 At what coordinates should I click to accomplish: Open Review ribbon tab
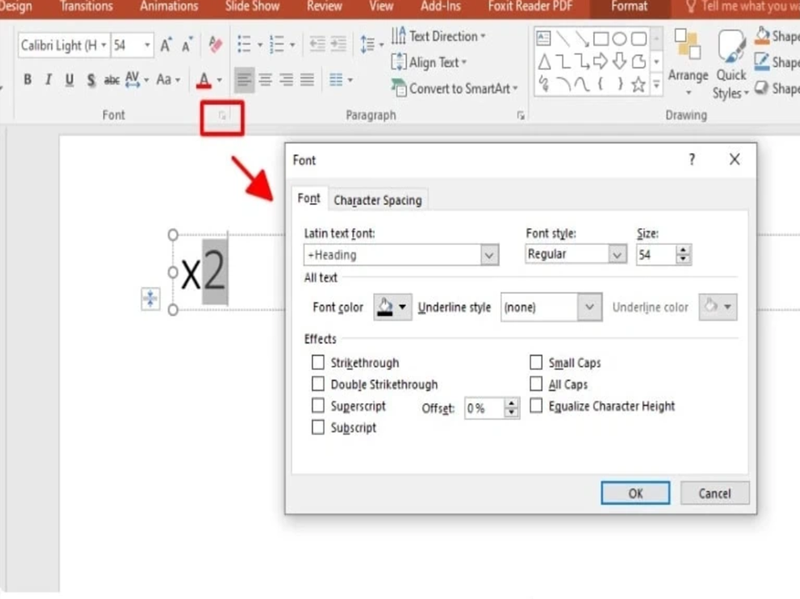click(324, 6)
